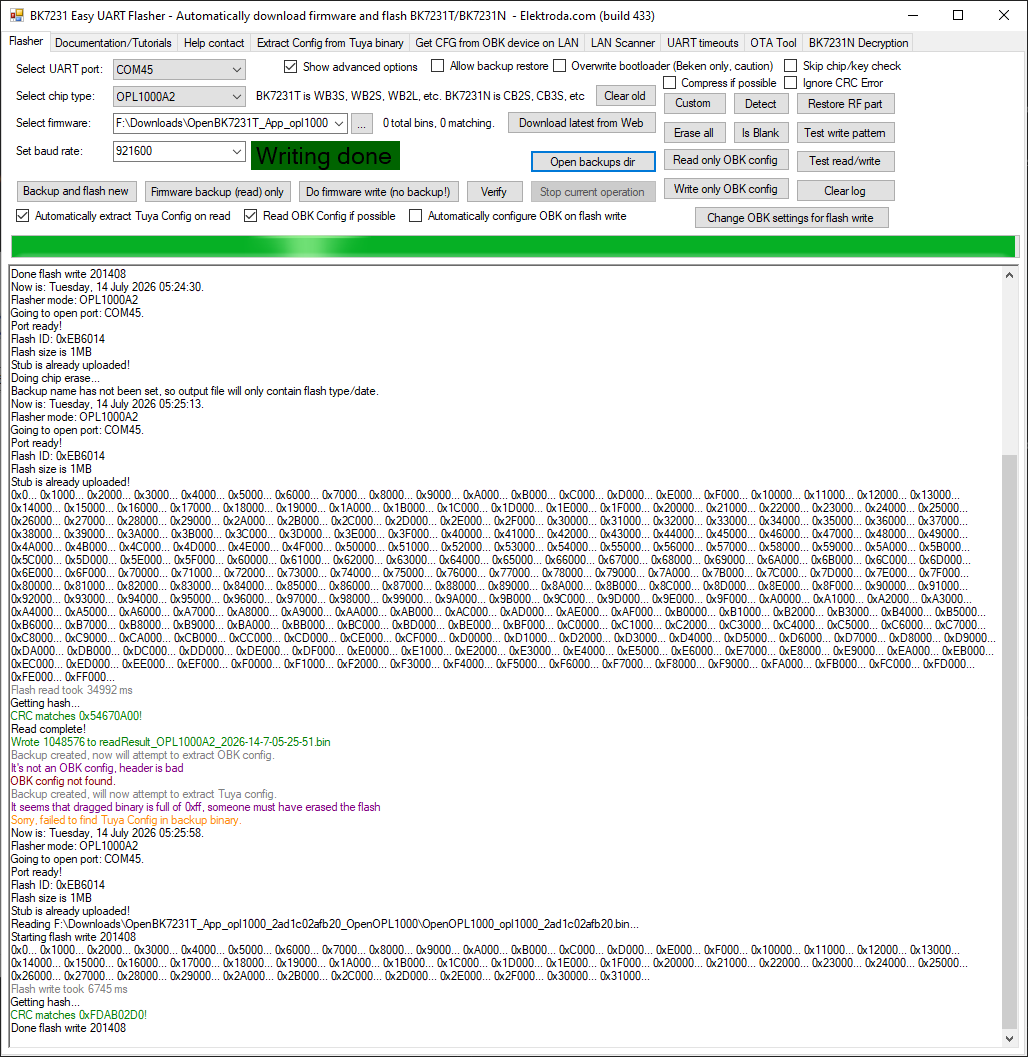Click '0 total bins, 0 matching.' label
The width and height of the screenshot is (1028, 1057).
point(438,123)
